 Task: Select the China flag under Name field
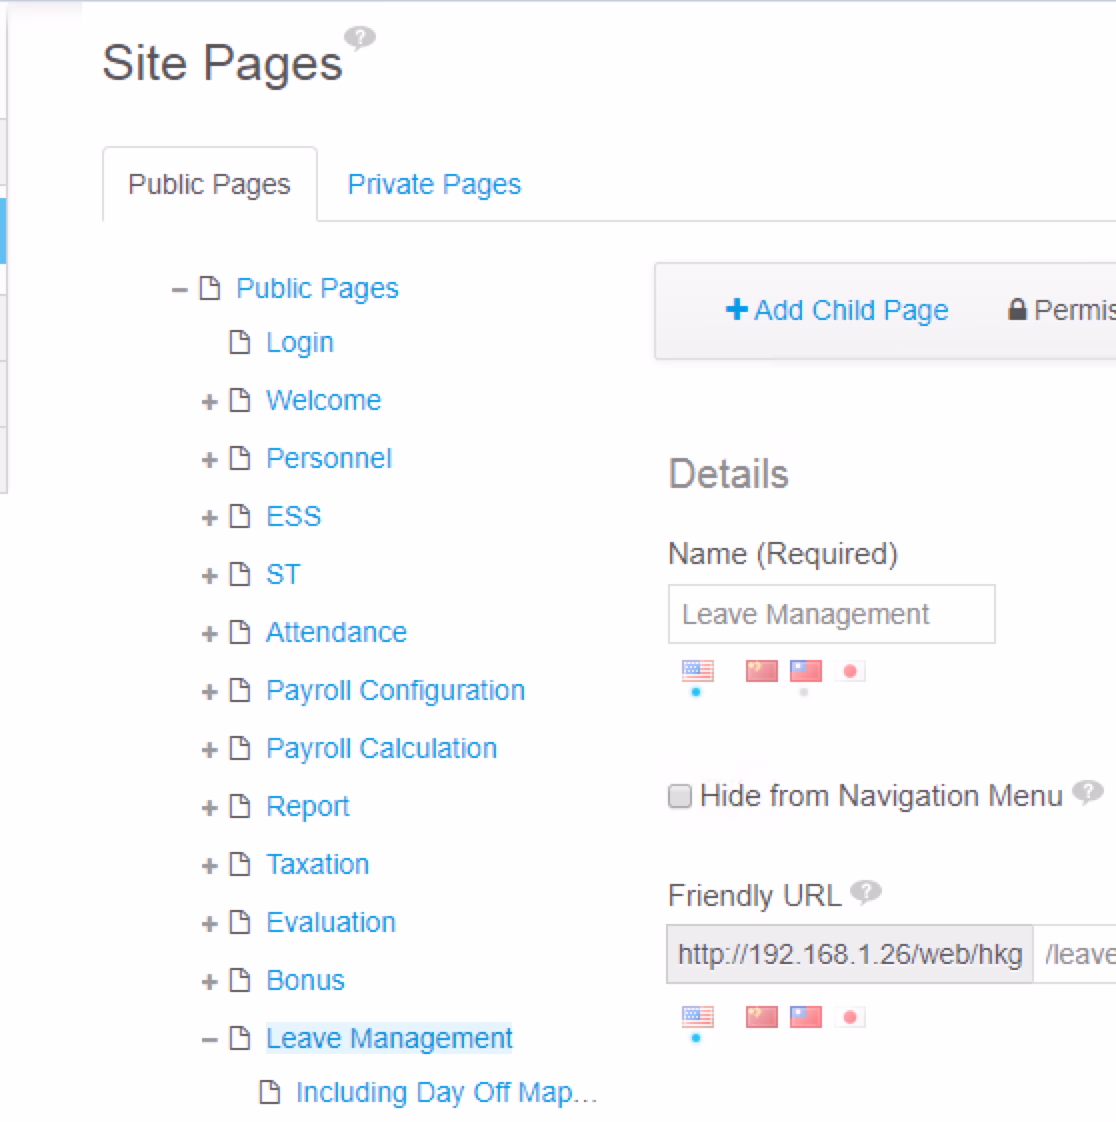pyautogui.click(x=761, y=671)
